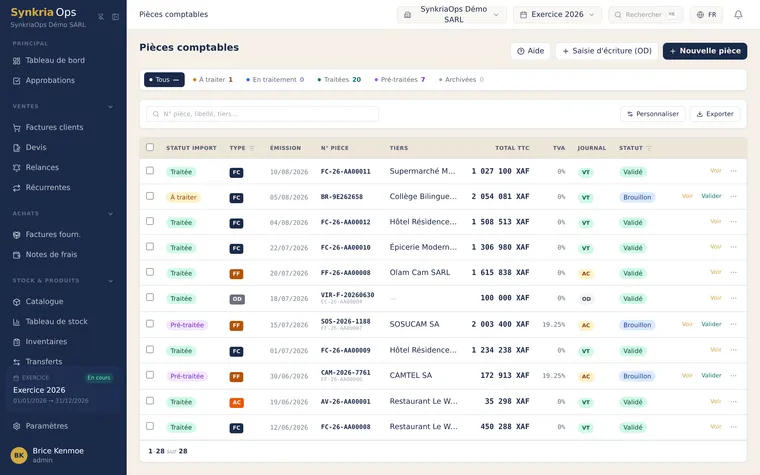Click the notifications bell icon

coord(738,15)
